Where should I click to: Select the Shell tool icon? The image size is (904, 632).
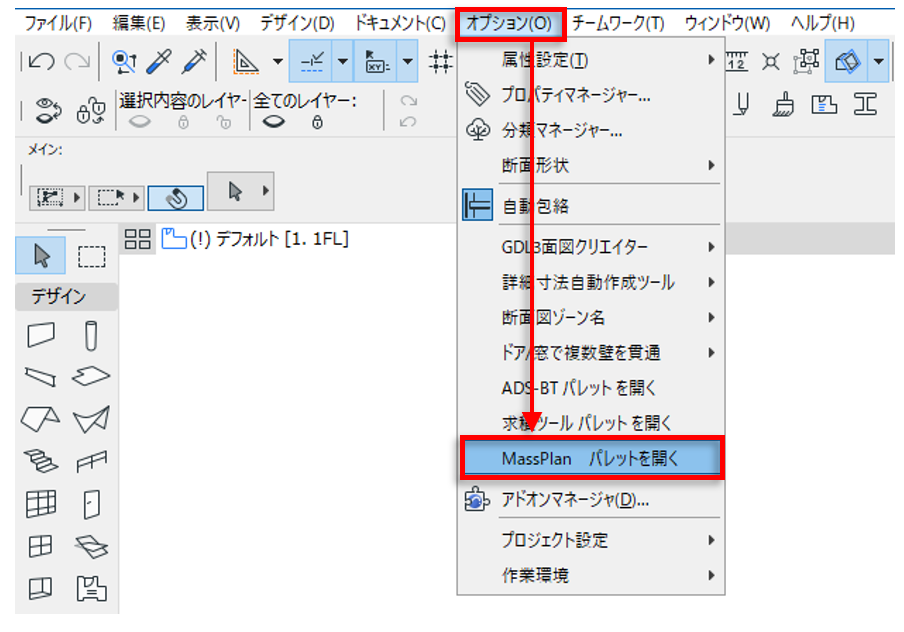92,419
